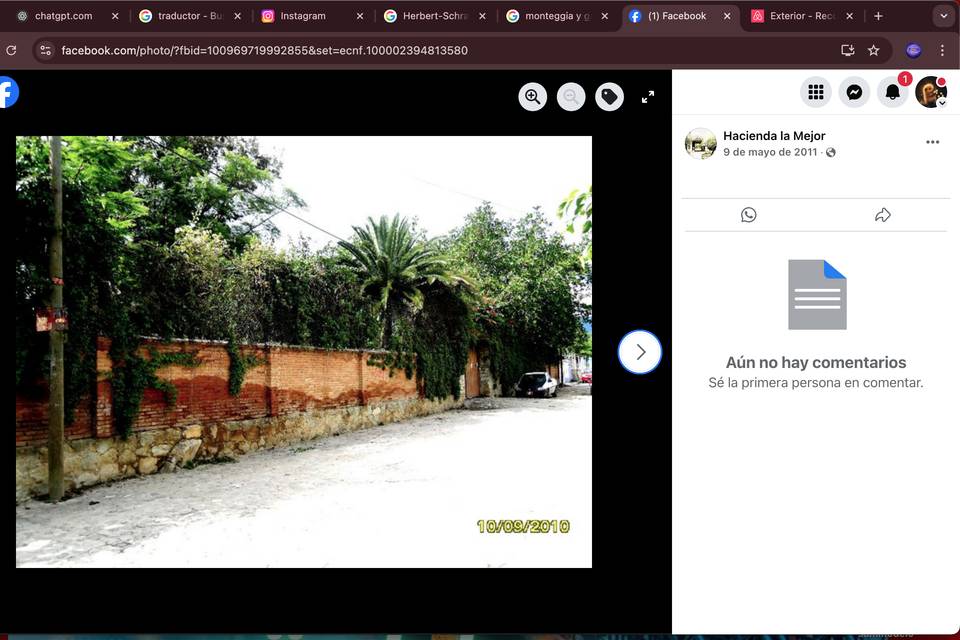Bookmark this page with star icon
The image size is (960, 640).
point(874,50)
